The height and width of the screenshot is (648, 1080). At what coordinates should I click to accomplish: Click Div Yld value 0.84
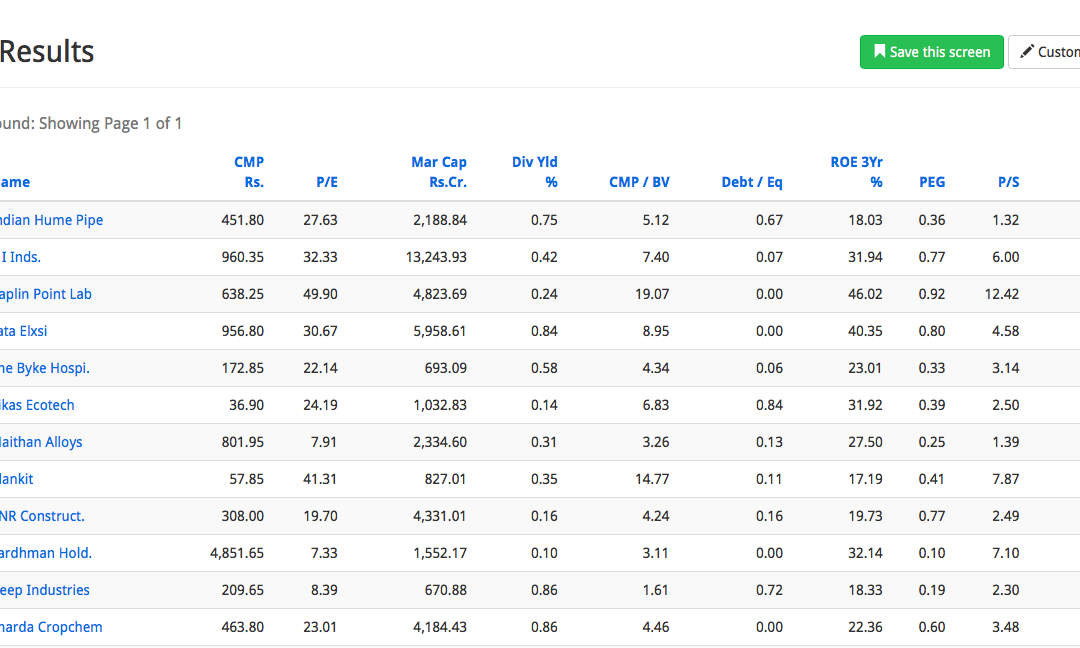[544, 331]
